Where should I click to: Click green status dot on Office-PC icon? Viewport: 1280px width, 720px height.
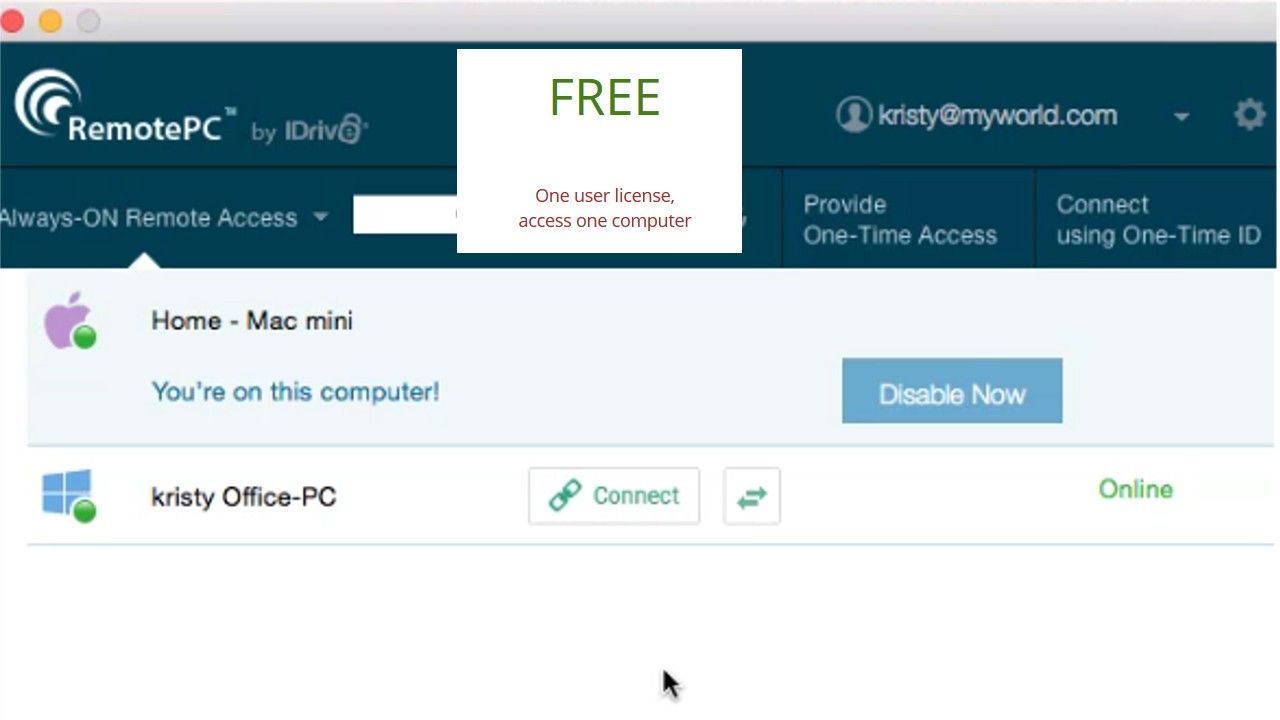coord(85,511)
